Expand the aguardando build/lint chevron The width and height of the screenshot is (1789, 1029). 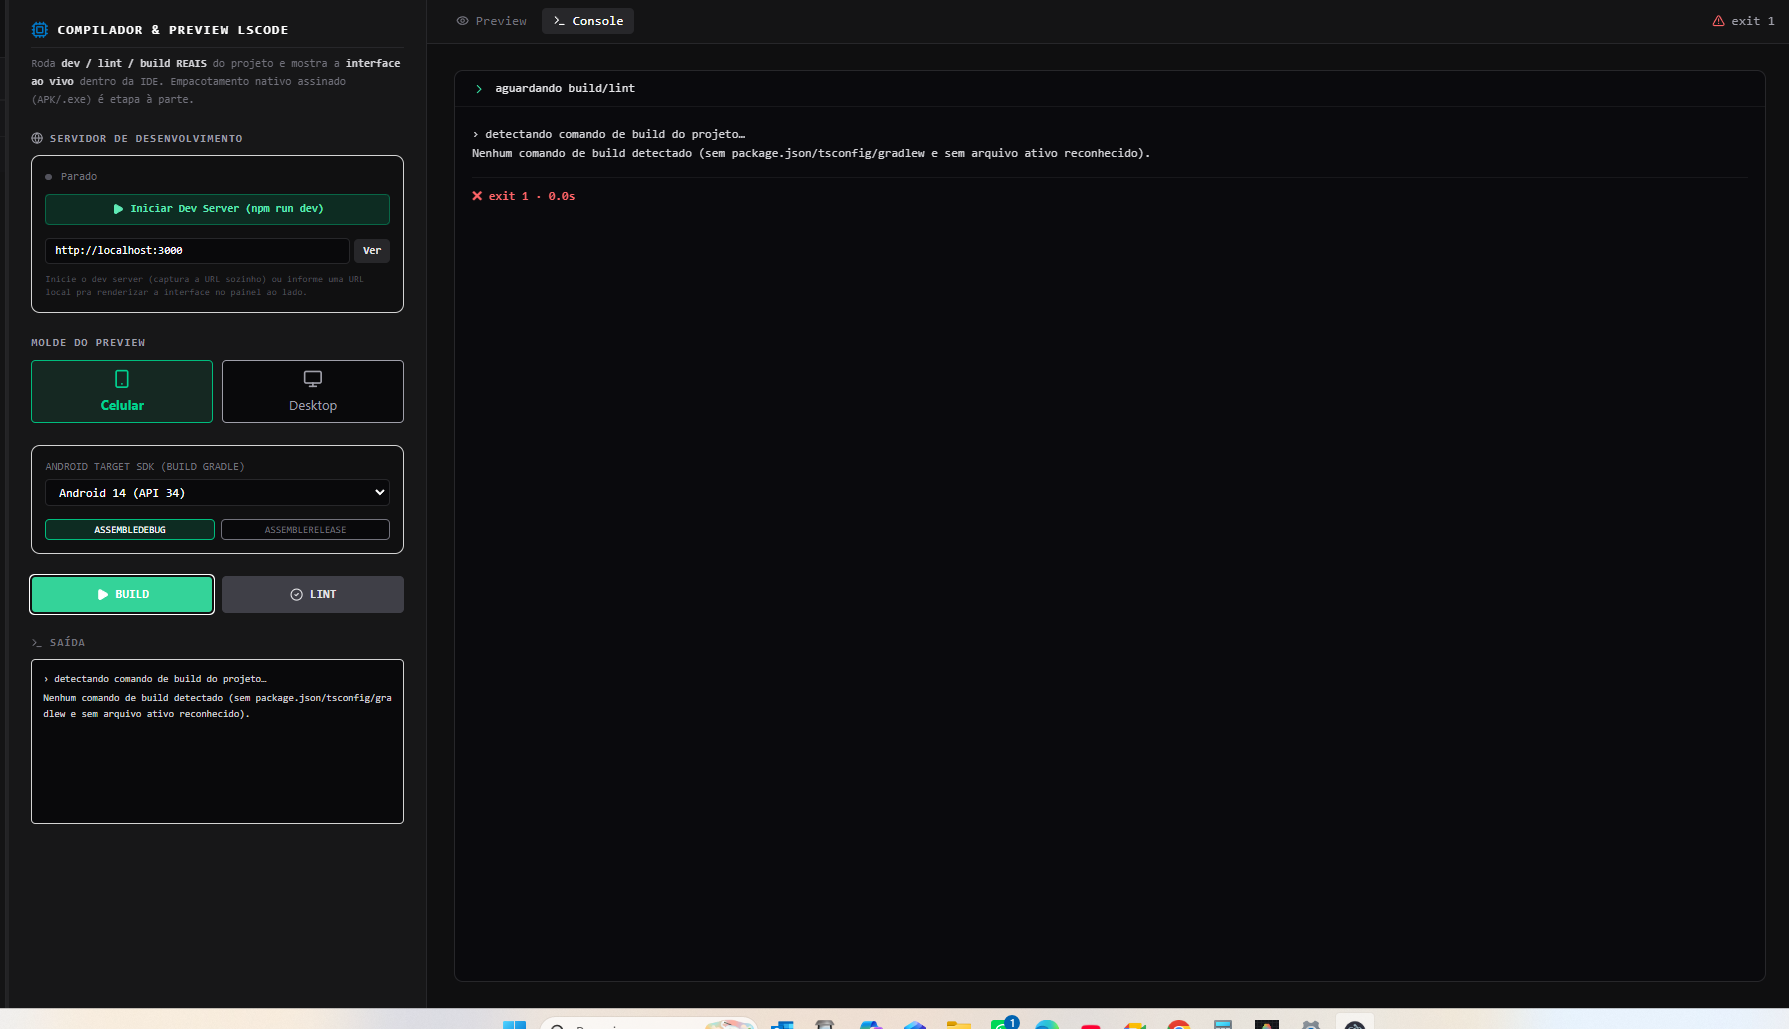pyautogui.click(x=479, y=89)
